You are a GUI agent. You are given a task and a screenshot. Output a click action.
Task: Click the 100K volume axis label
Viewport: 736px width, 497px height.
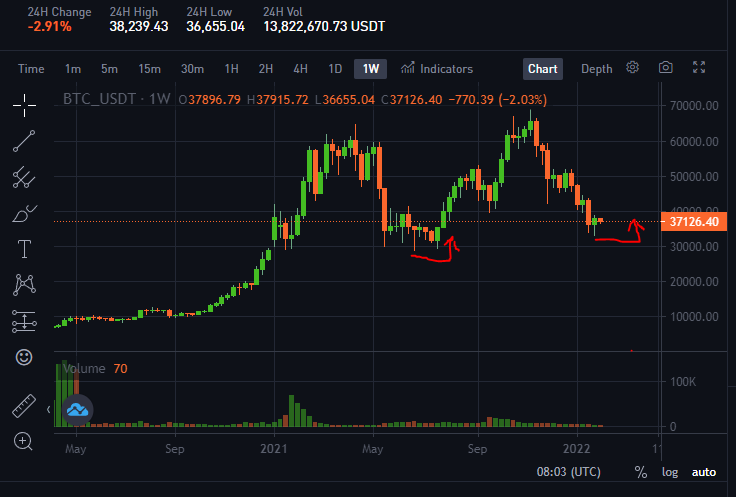(x=683, y=382)
